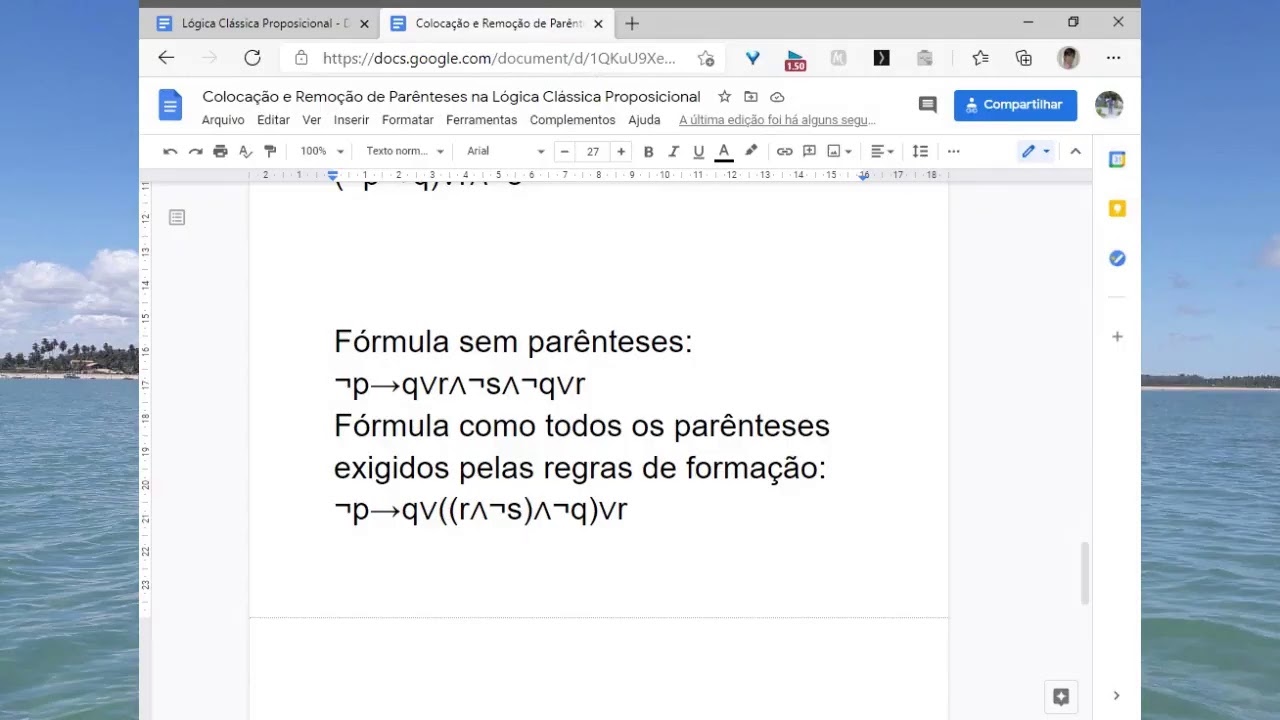Open the zoom 100% dropdown
Screen dimensions: 1280x720
322,151
